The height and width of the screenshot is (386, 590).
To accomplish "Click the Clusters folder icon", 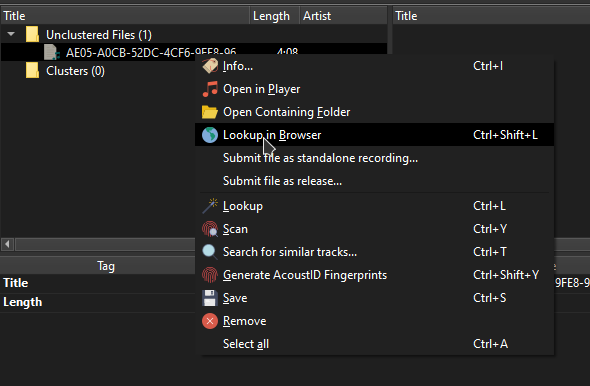I will coord(32,70).
